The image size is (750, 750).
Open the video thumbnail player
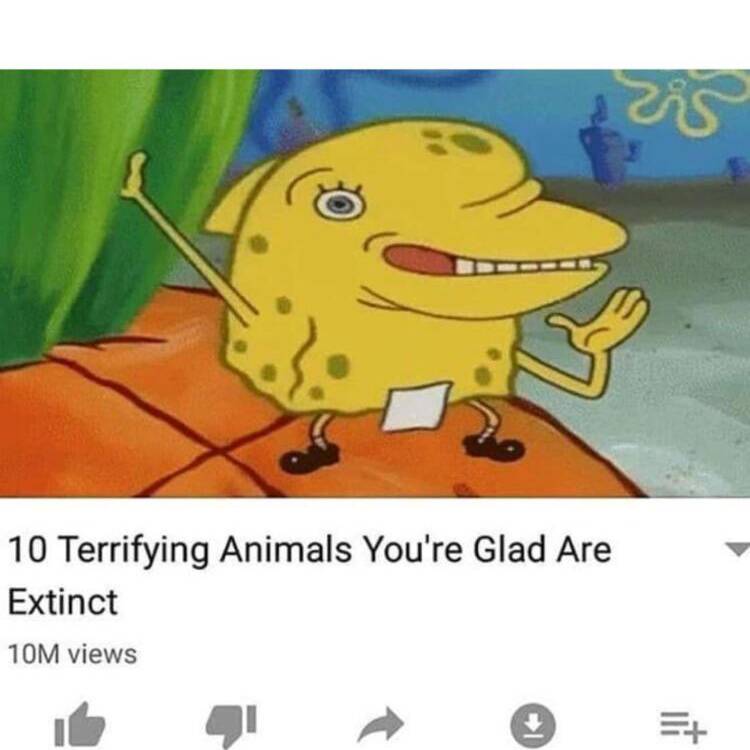pos(375,284)
